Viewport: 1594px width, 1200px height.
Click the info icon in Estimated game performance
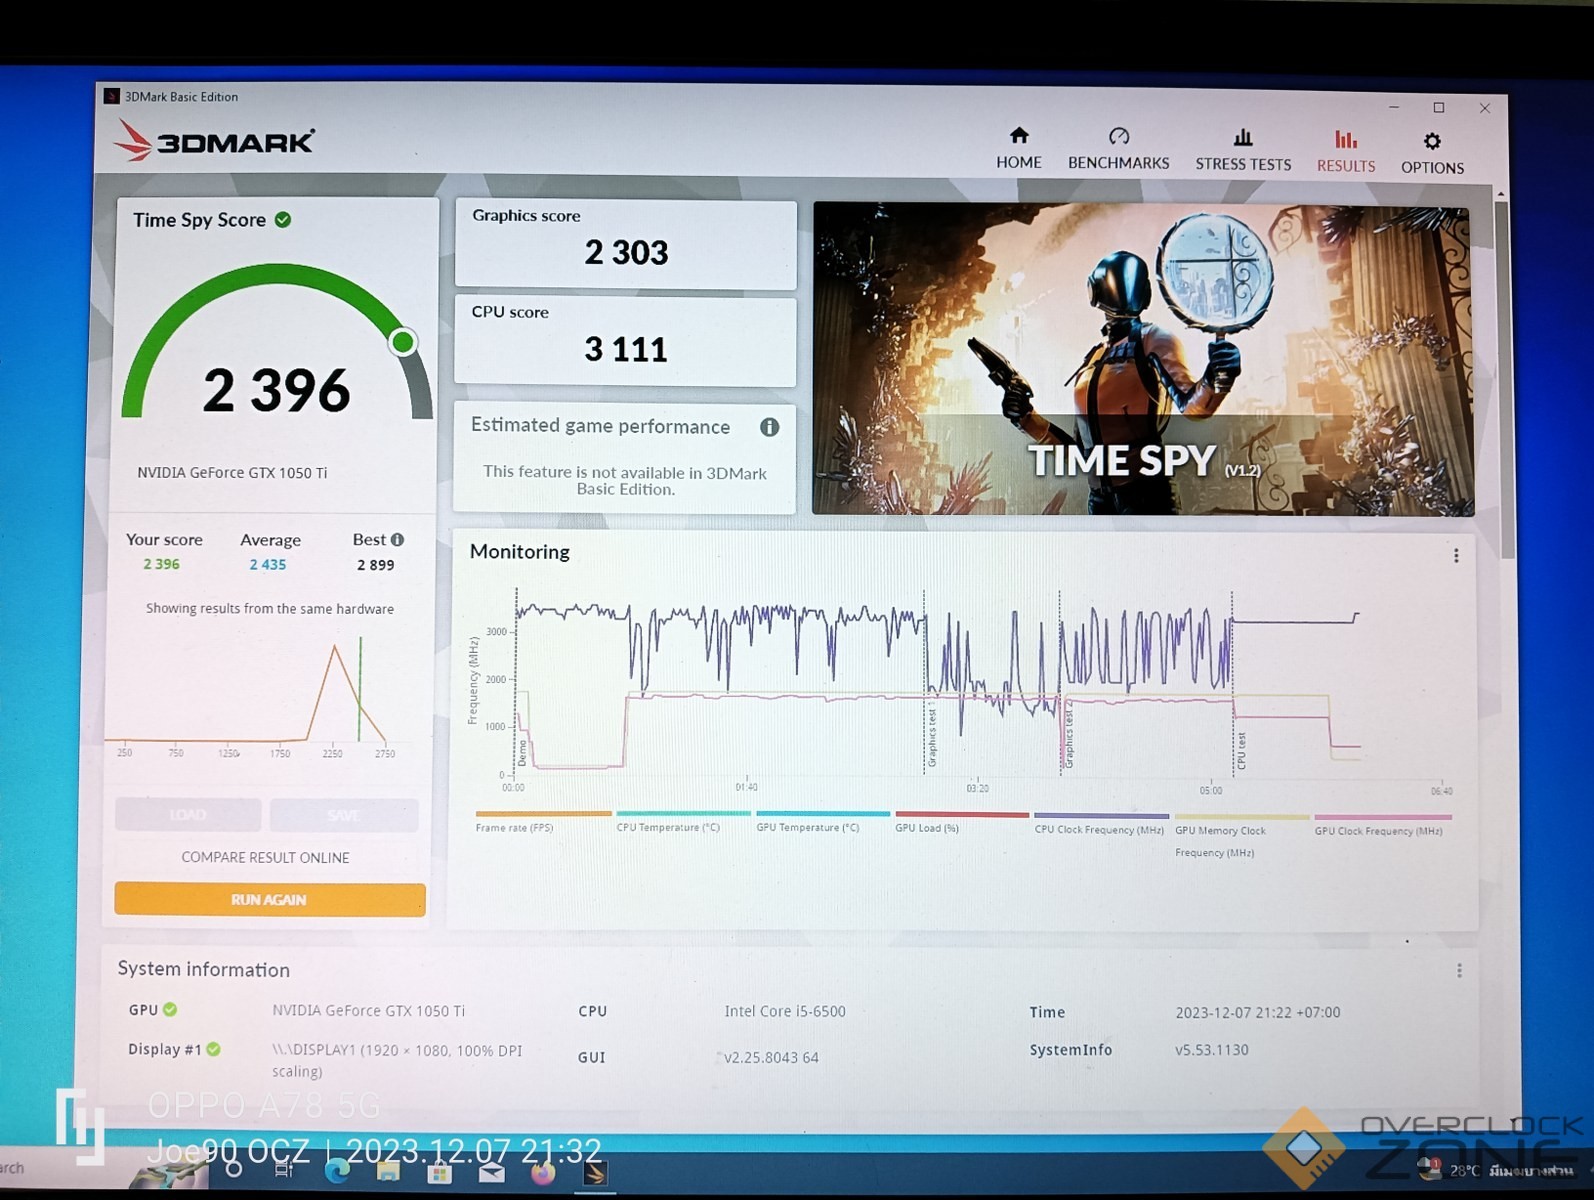pos(769,427)
